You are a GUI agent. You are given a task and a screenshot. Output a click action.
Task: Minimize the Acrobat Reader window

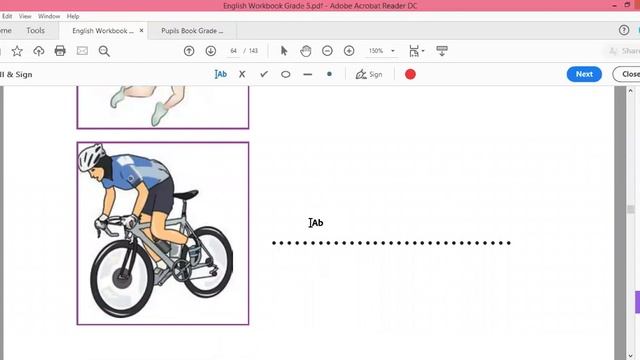(614, 6)
